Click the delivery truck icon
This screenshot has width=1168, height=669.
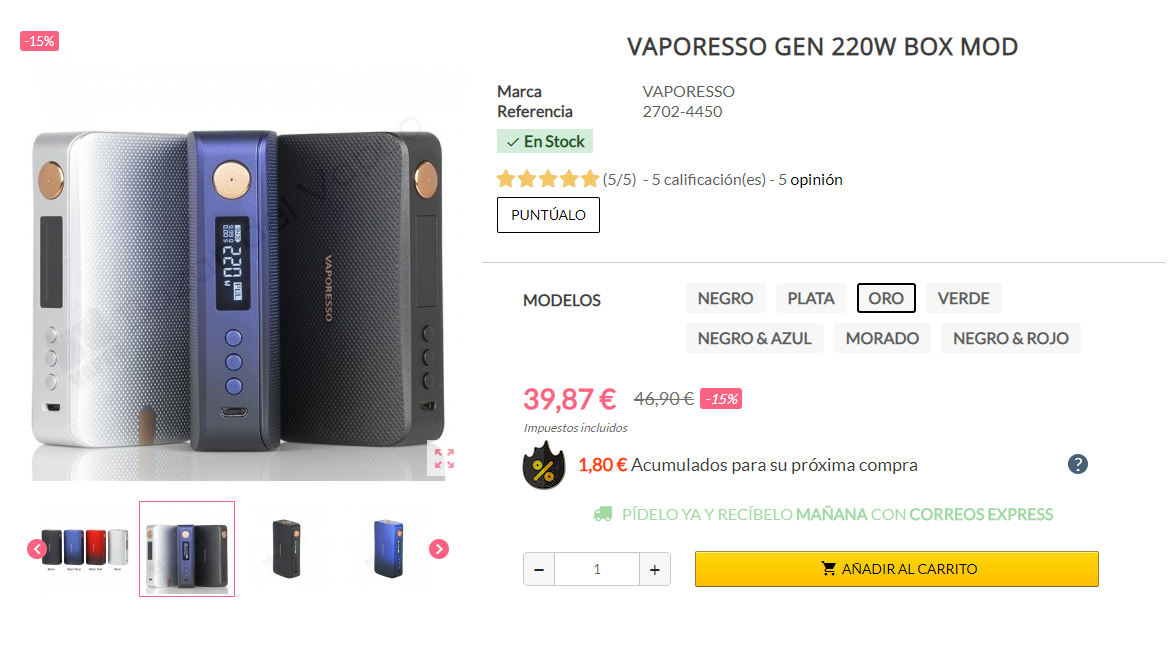pos(603,514)
